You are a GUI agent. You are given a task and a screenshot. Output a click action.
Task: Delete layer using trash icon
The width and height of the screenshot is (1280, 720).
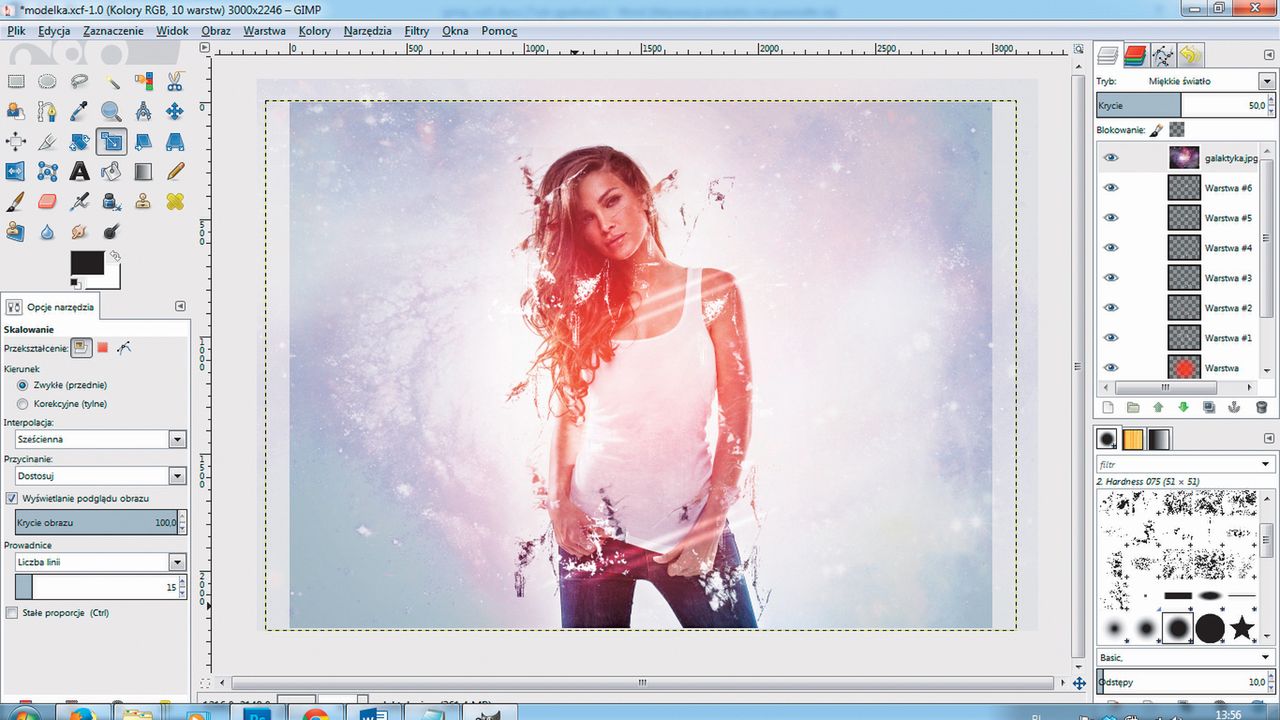point(1261,407)
